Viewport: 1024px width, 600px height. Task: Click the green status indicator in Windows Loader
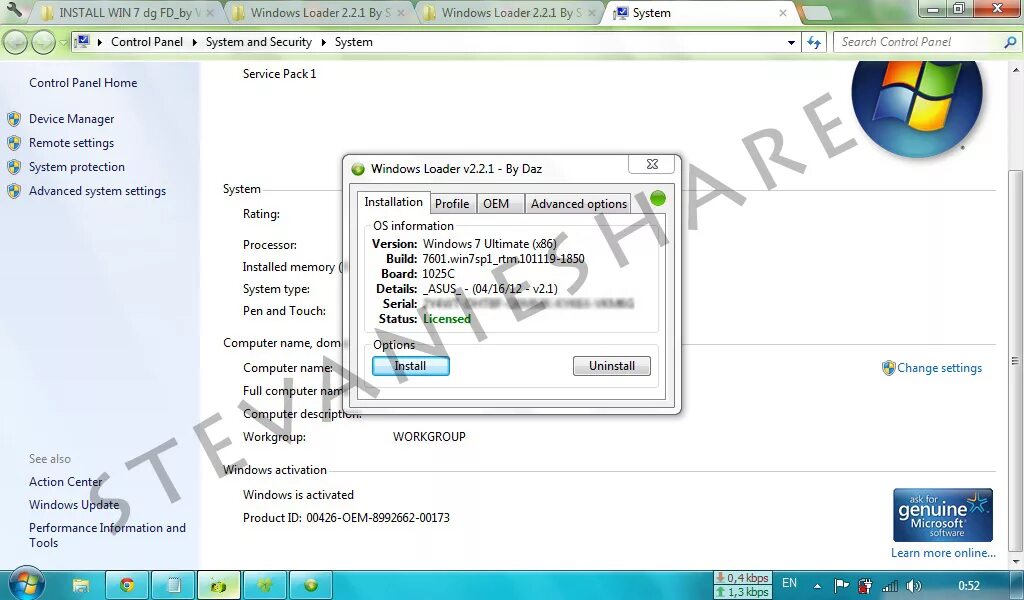[x=658, y=198]
